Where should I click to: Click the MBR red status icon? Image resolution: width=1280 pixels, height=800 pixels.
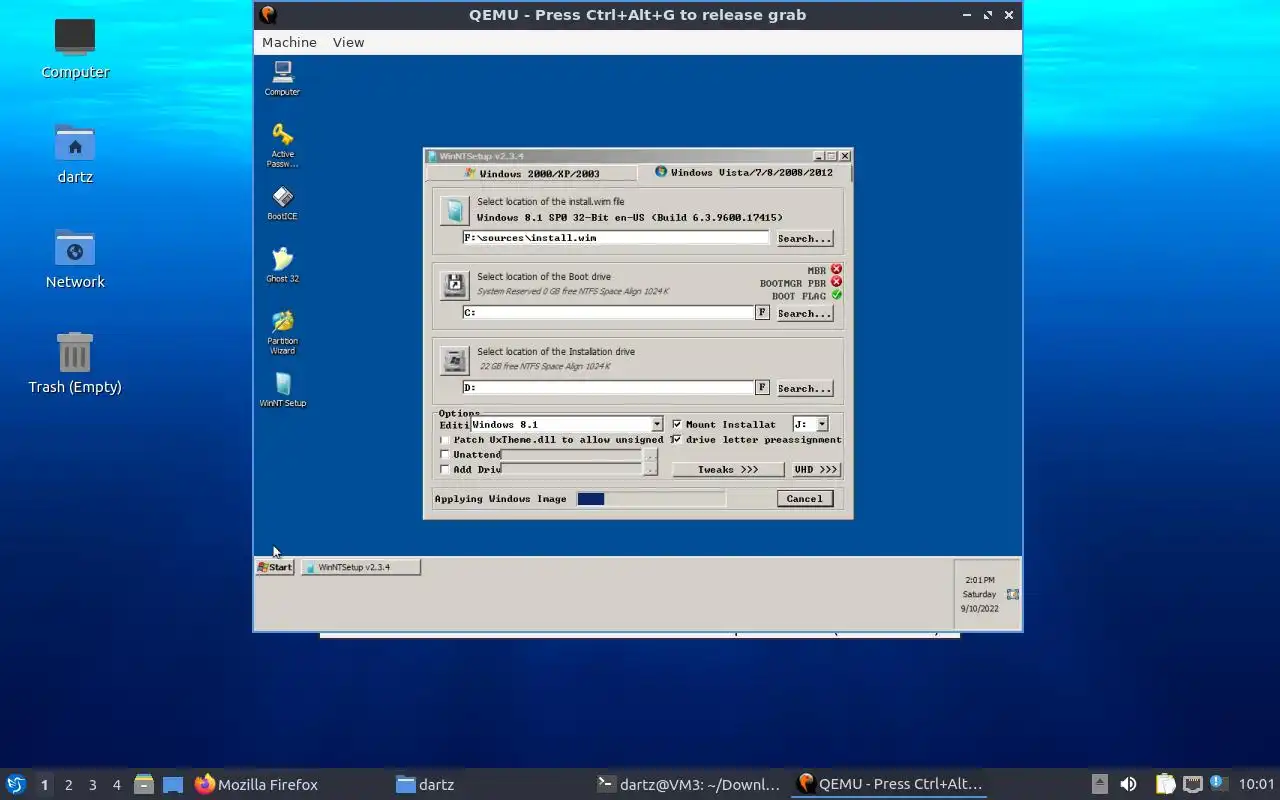[836, 269]
